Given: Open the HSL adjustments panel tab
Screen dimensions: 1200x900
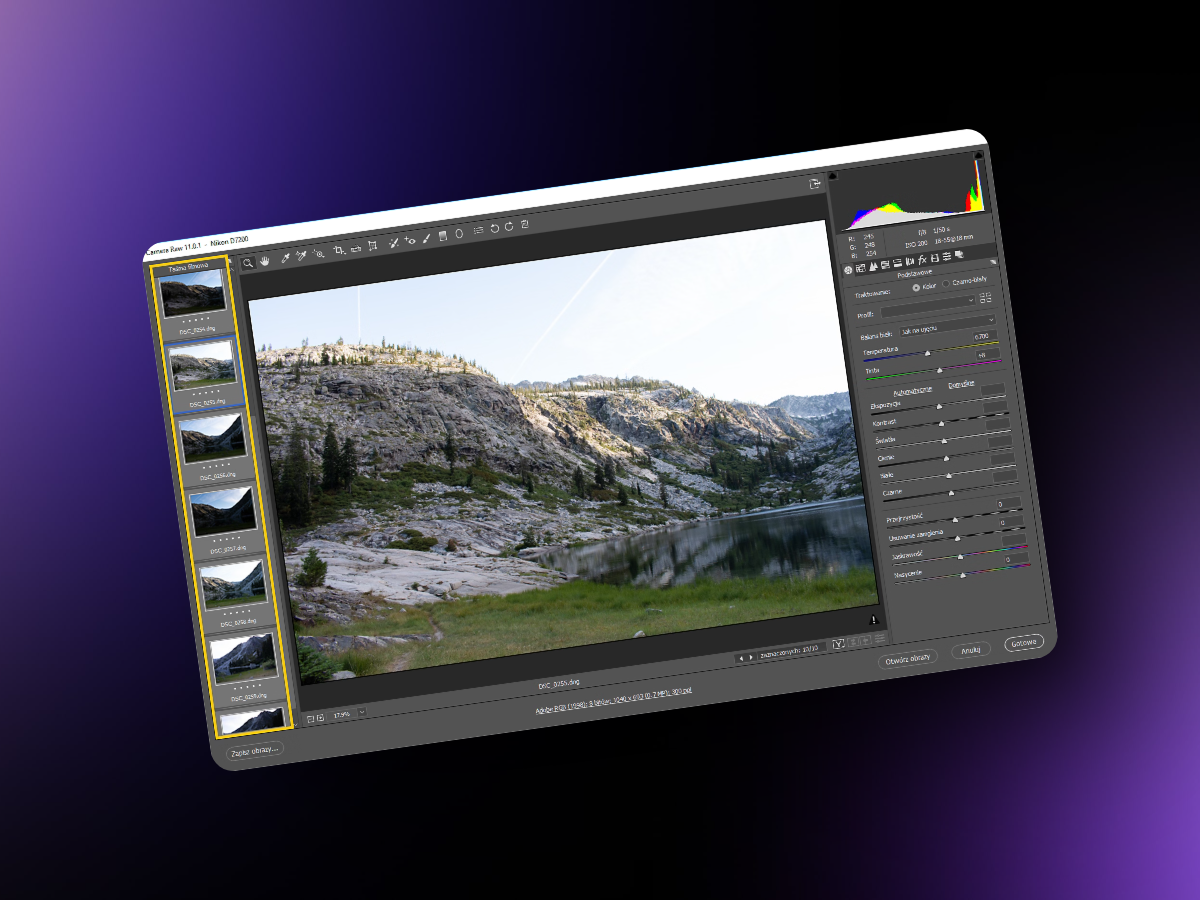Looking at the screenshot, I should pyautogui.click(x=885, y=264).
